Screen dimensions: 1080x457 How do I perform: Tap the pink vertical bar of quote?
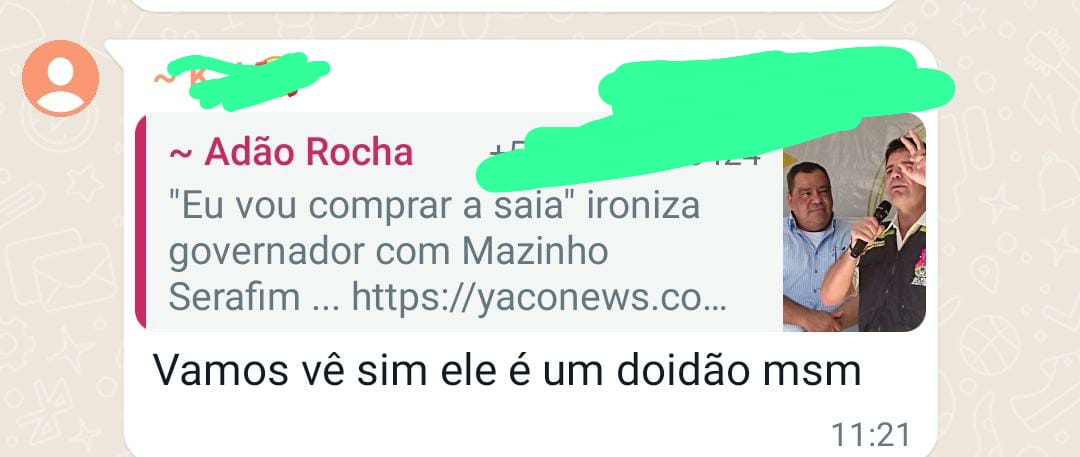(x=141, y=222)
